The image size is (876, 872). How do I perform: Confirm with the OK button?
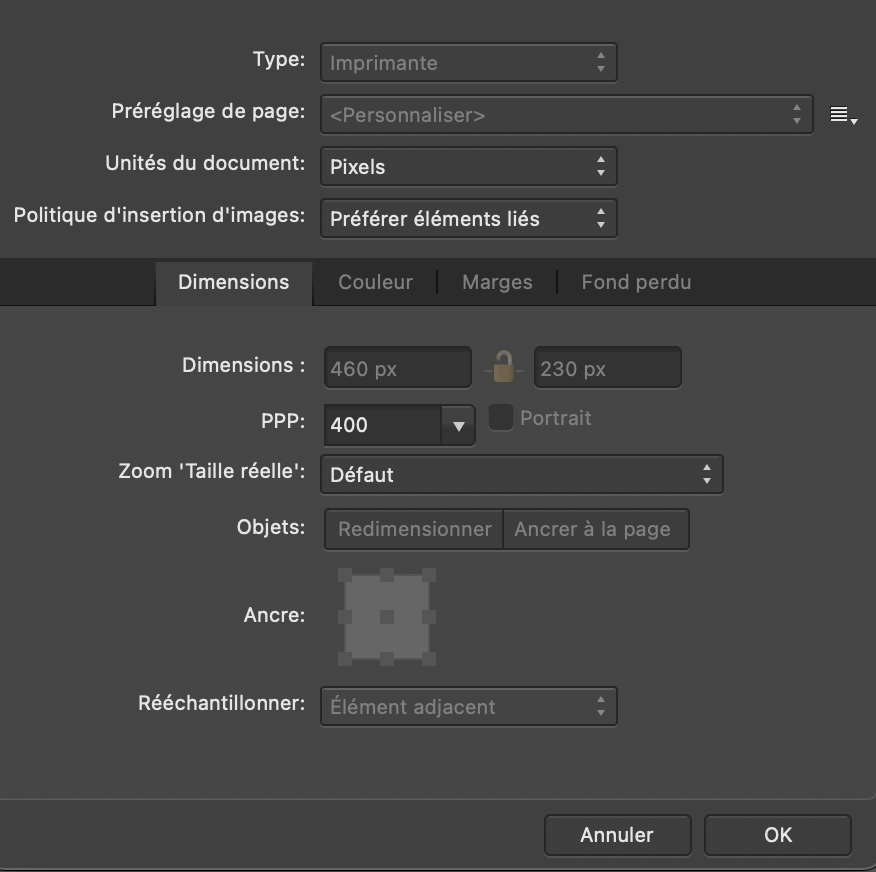pyautogui.click(x=778, y=835)
